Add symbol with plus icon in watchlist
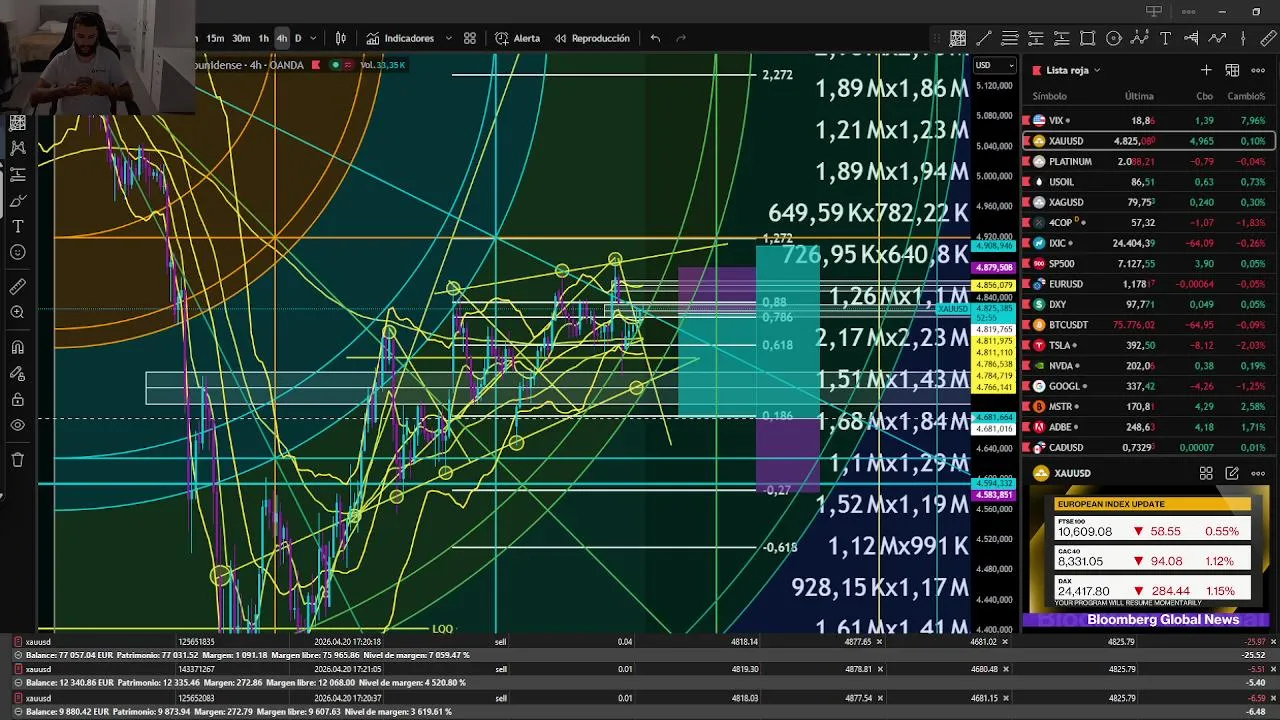This screenshot has height=720, width=1280. [1206, 70]
